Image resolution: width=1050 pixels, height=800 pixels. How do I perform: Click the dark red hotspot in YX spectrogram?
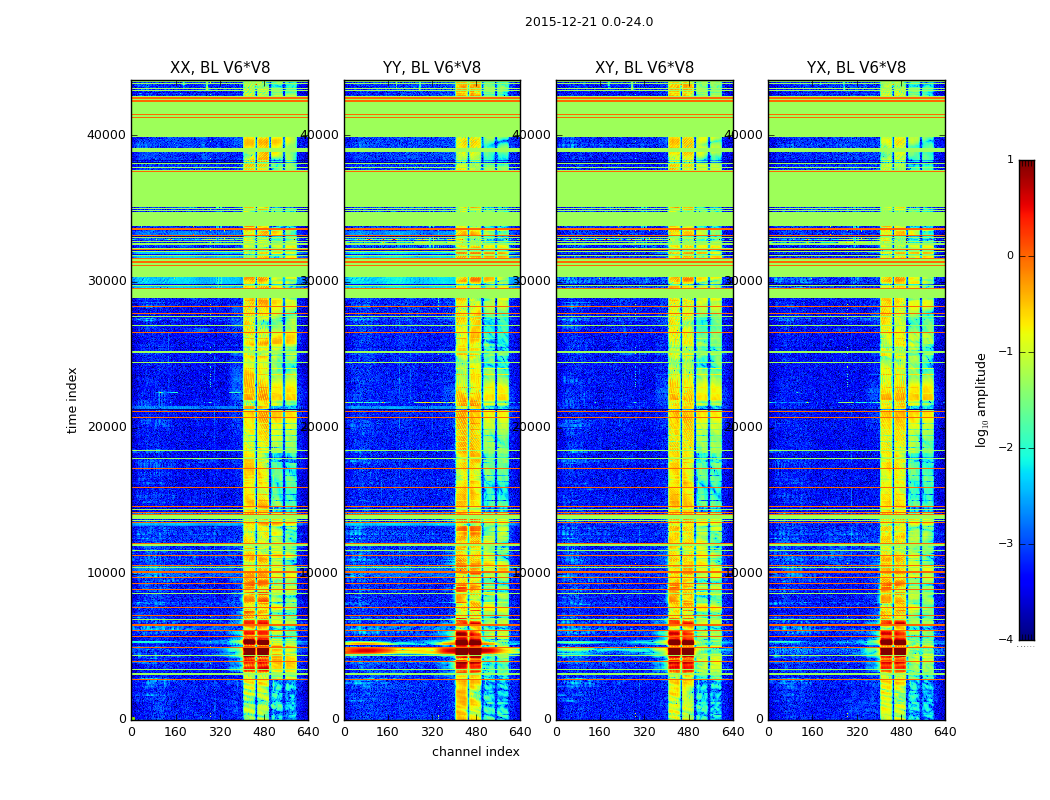tap(893, 647)
